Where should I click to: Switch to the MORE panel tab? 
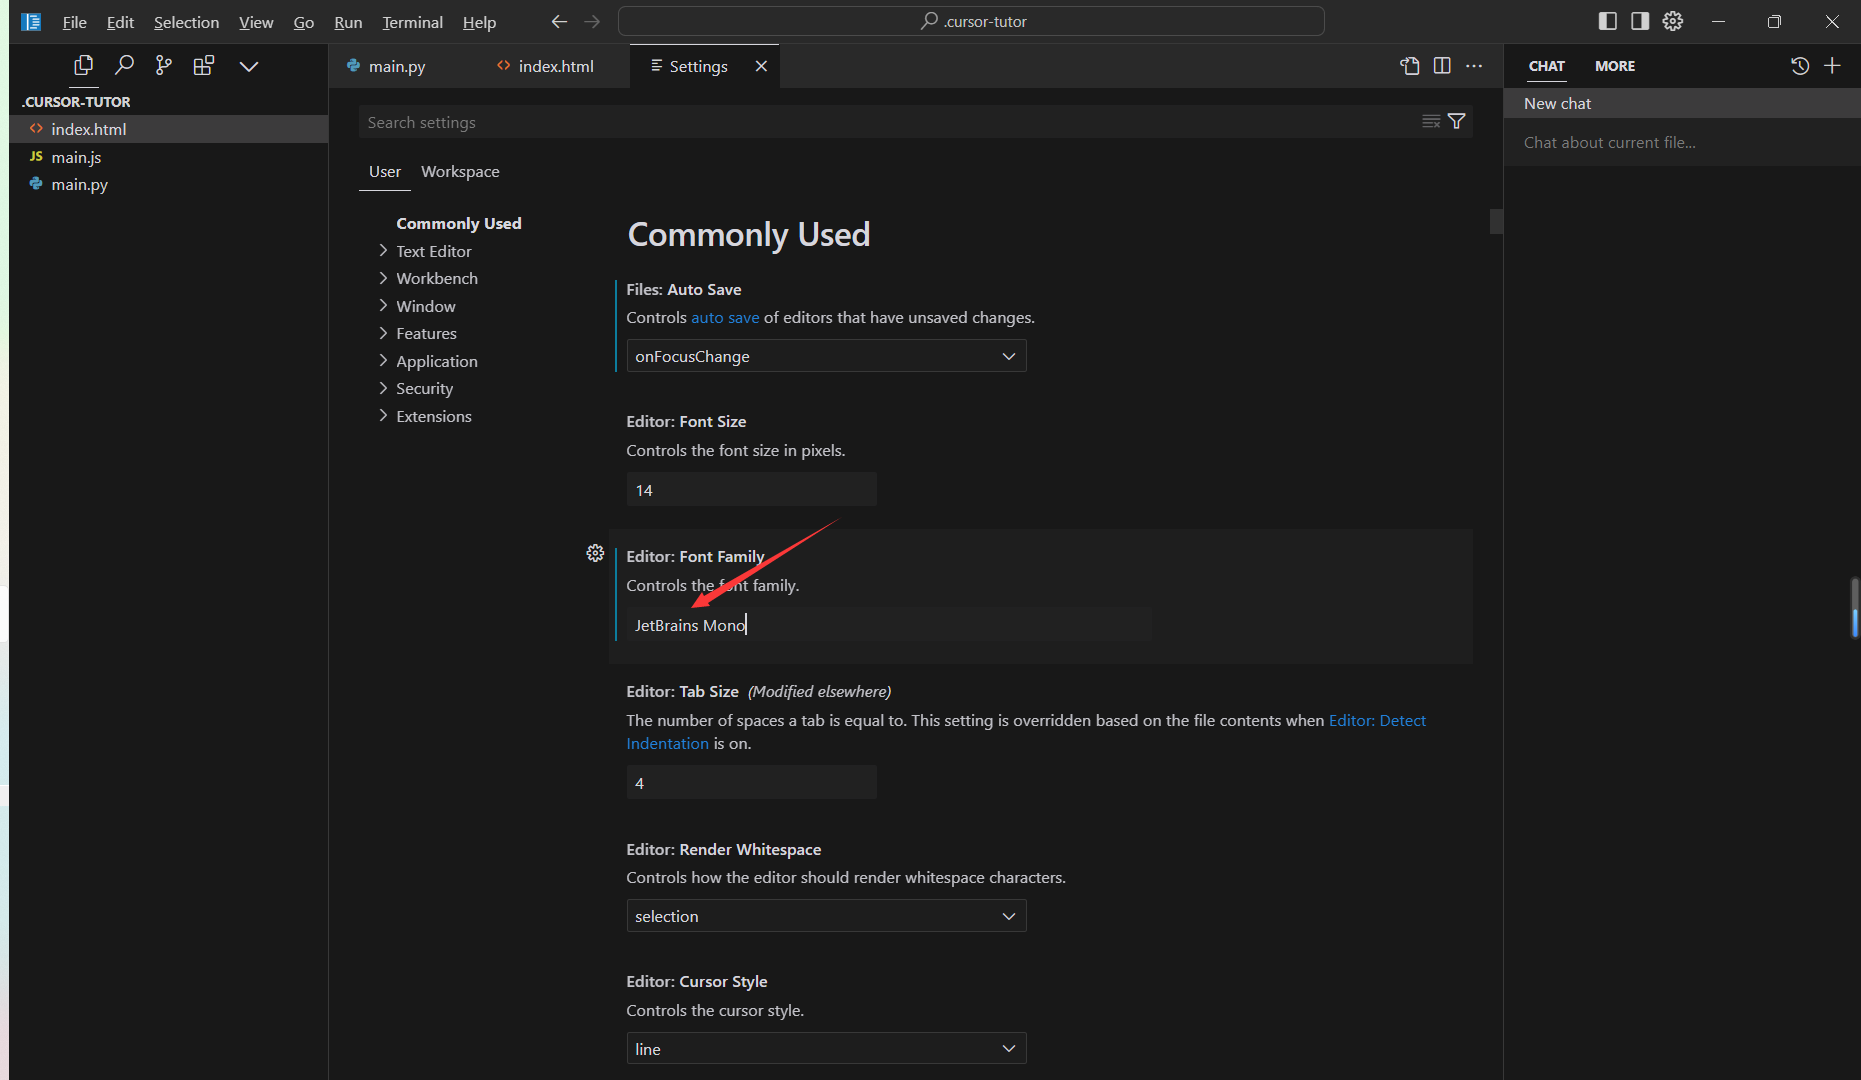[x=1615, y=66]
